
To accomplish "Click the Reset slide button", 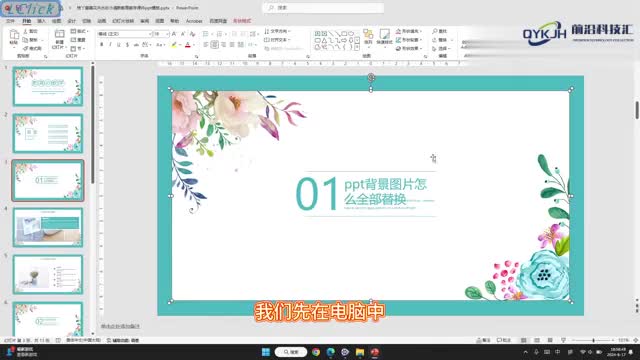I will point(78,40).
